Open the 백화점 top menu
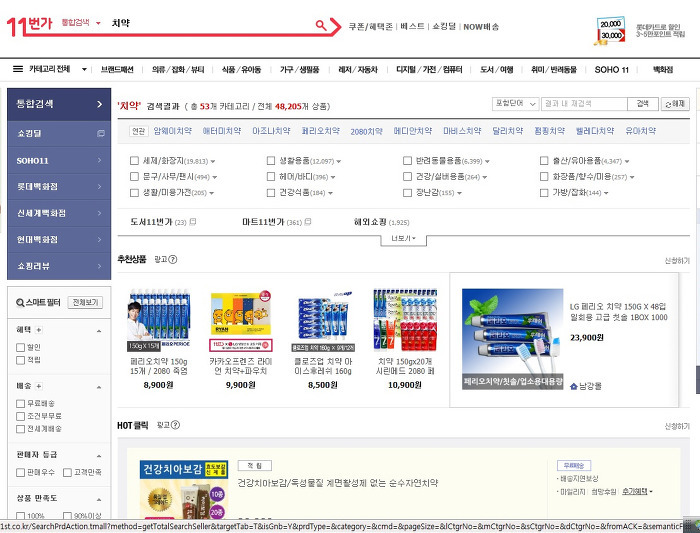The height and width of the screenshot is (533, 700). tap(663, 70)
